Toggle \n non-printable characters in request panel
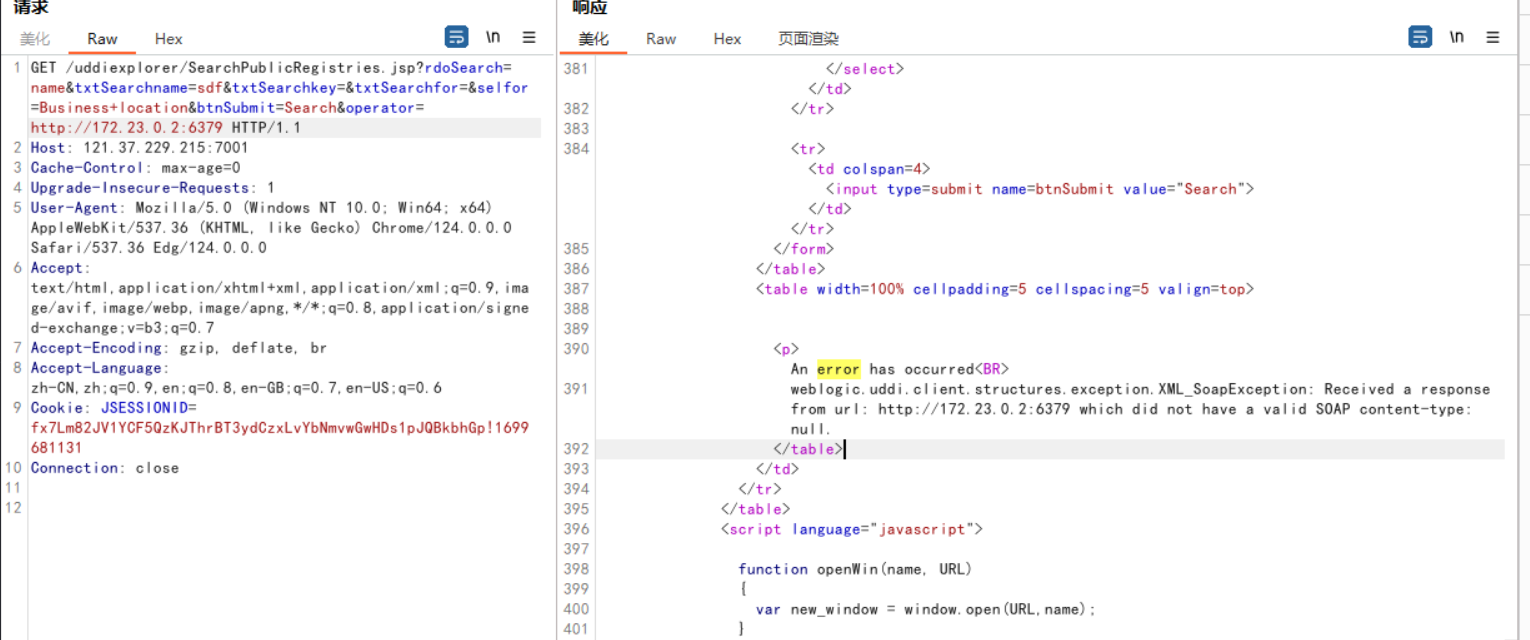This screenshot has width=1530, height=640. coord(493,37)
